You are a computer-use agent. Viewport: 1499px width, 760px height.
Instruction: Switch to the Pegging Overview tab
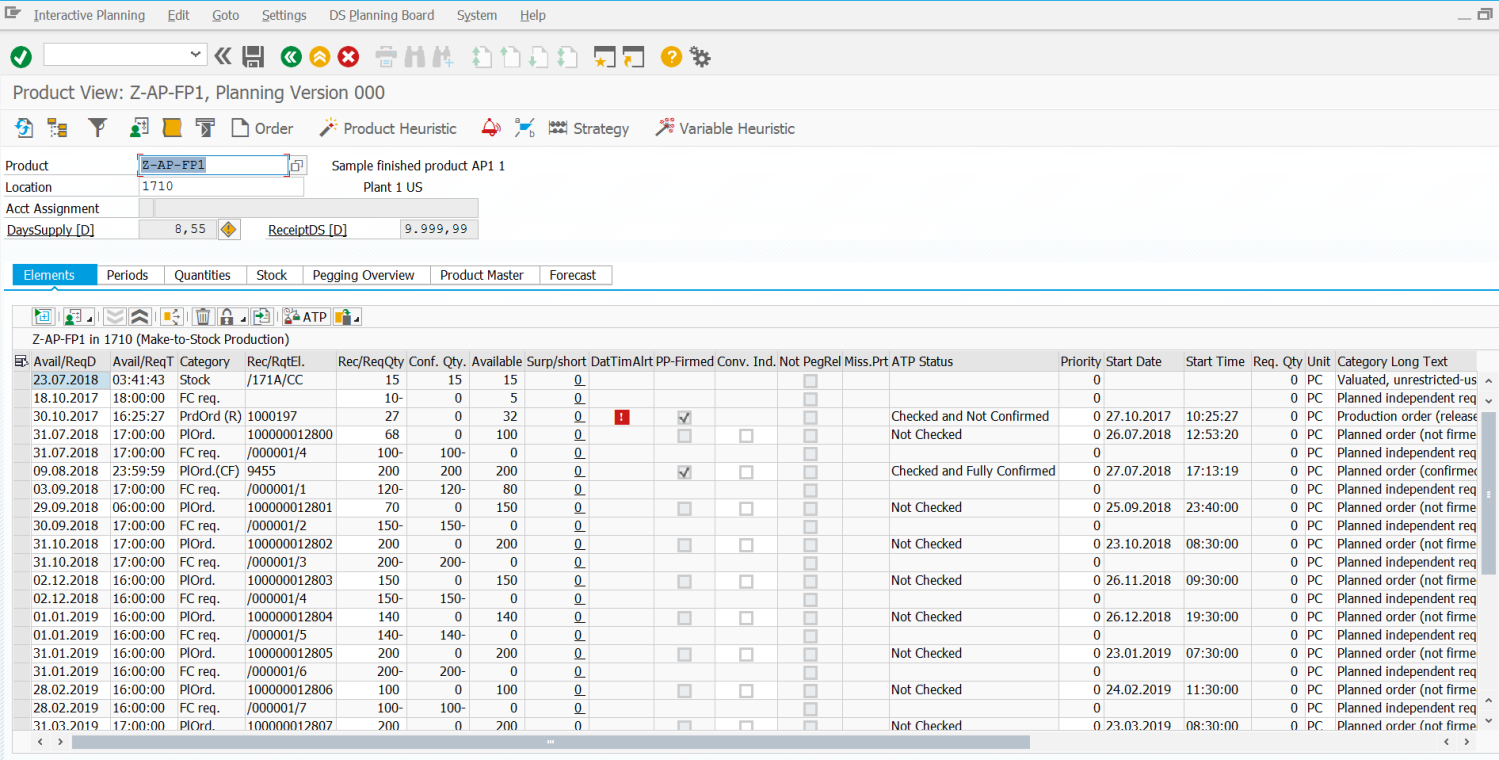[363, 275]
